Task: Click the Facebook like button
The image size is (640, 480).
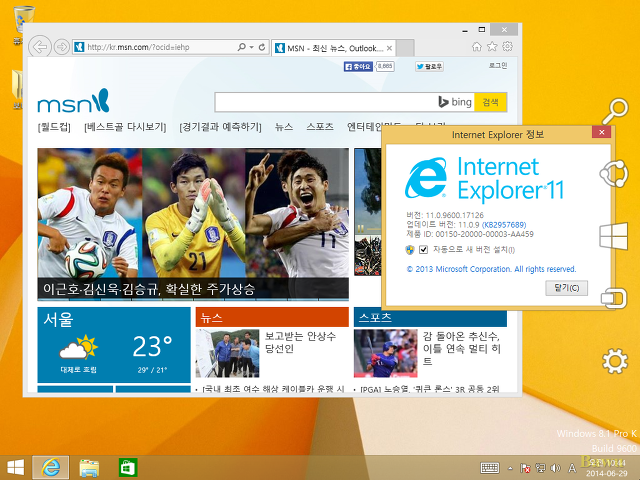Action: pyautogui.click(x=358, y=66)
